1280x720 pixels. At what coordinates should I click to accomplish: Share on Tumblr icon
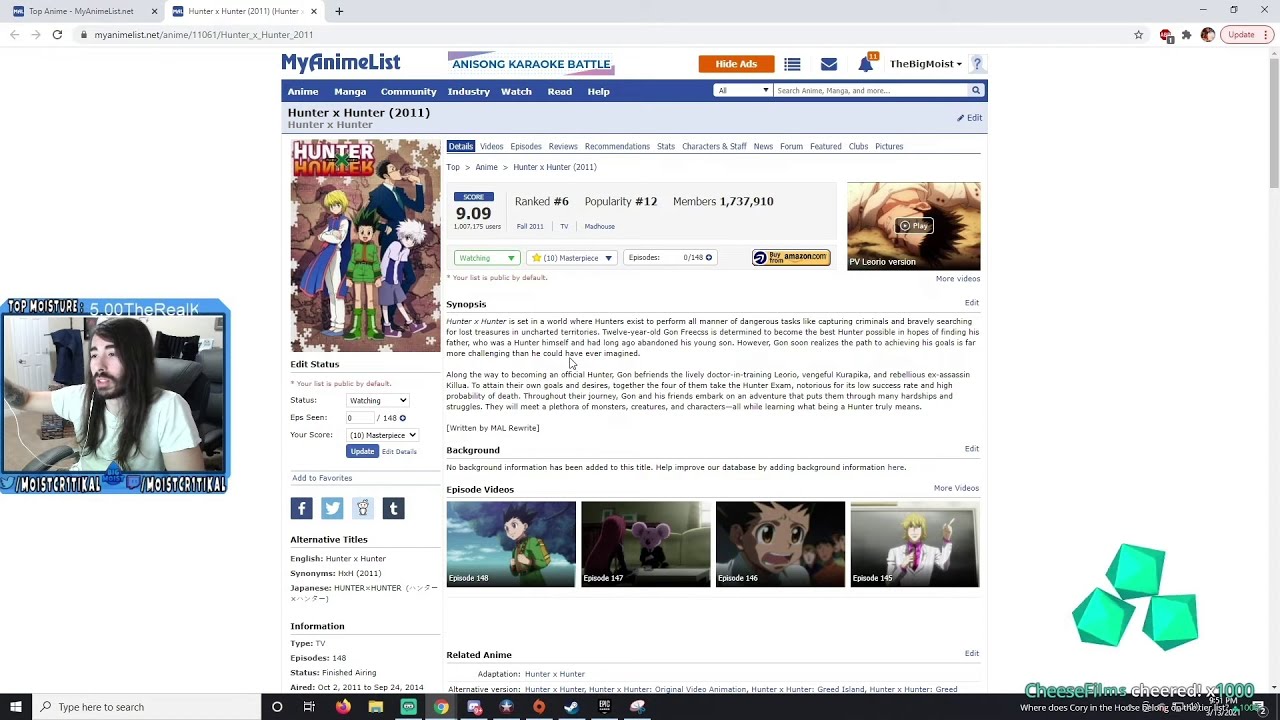pos(393,508)
